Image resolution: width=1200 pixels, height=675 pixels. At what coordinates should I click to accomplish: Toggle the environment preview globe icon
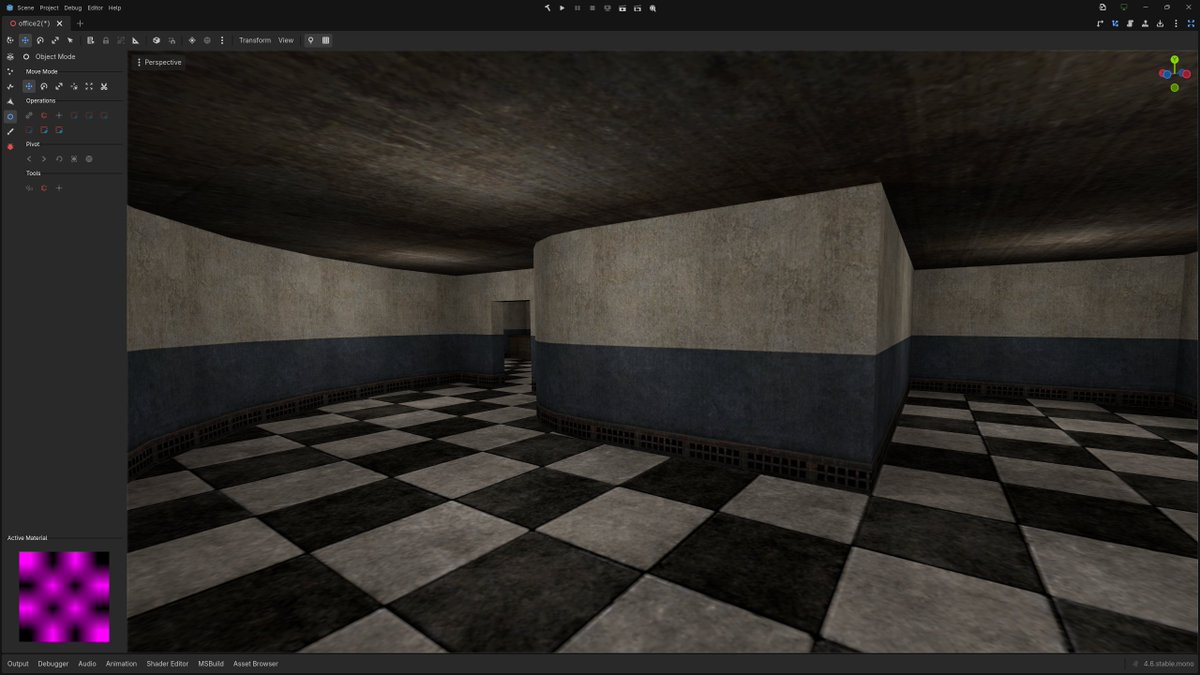point(207,40)
